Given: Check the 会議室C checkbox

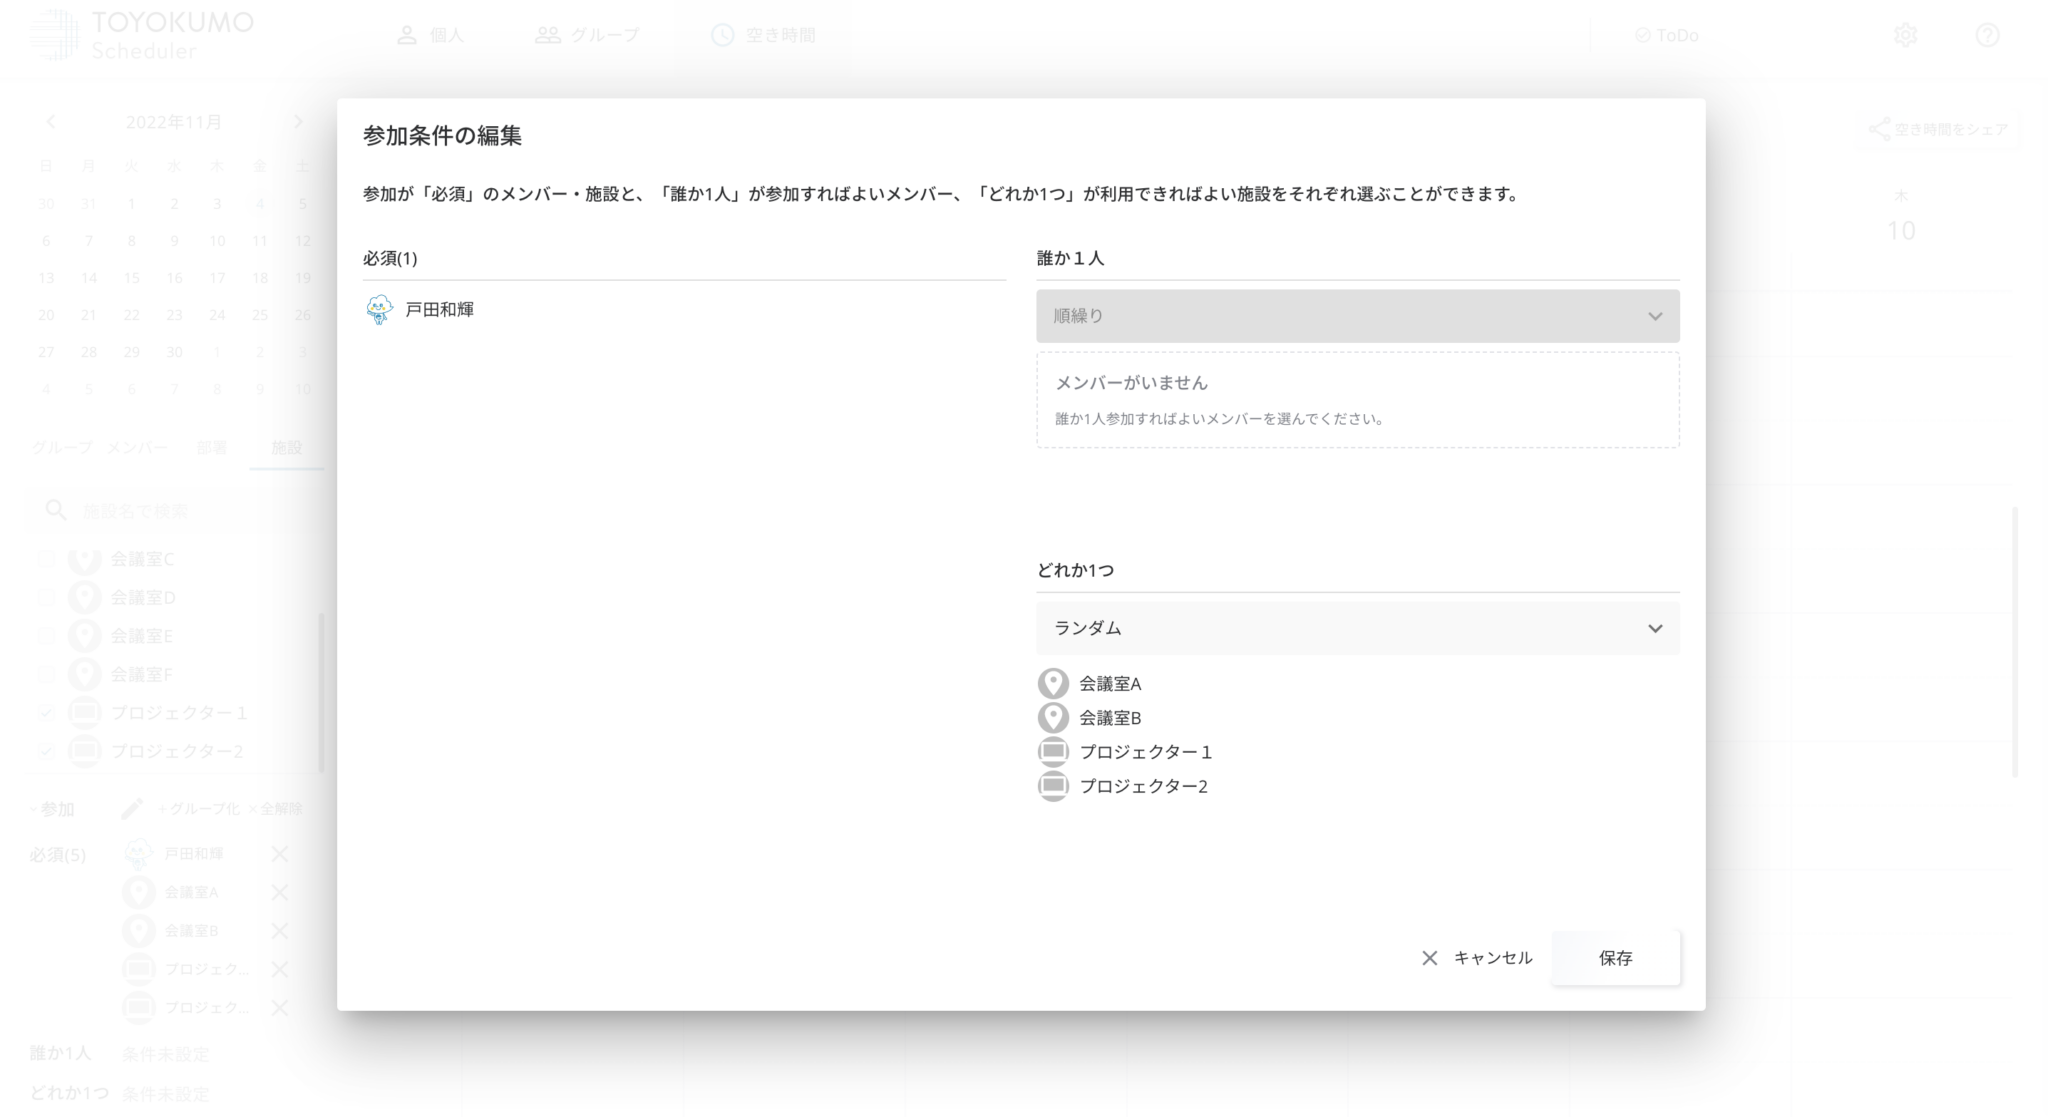Looking at the screenshot, I should pos(46,559).
